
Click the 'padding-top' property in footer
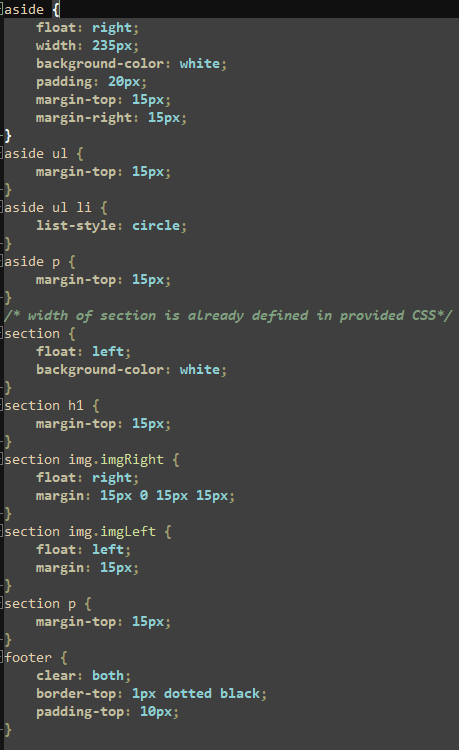[x=80, y=712]
